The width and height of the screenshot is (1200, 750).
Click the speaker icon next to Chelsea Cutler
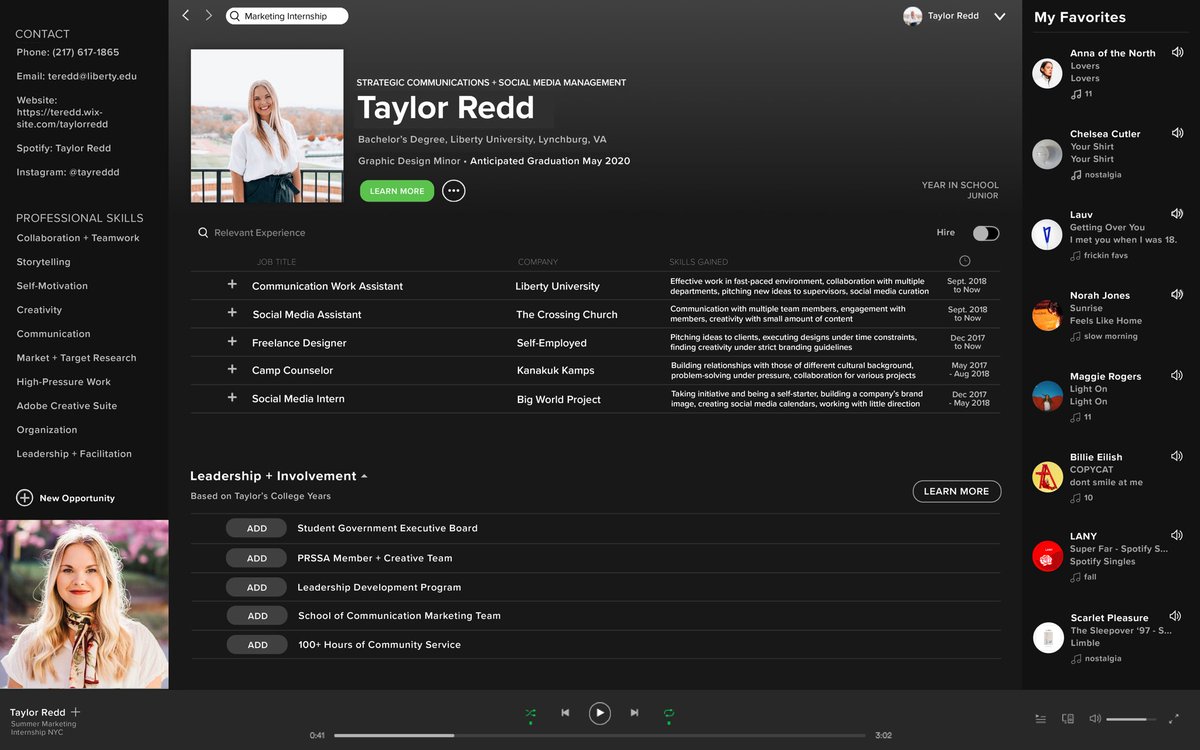pos(1177,133)
